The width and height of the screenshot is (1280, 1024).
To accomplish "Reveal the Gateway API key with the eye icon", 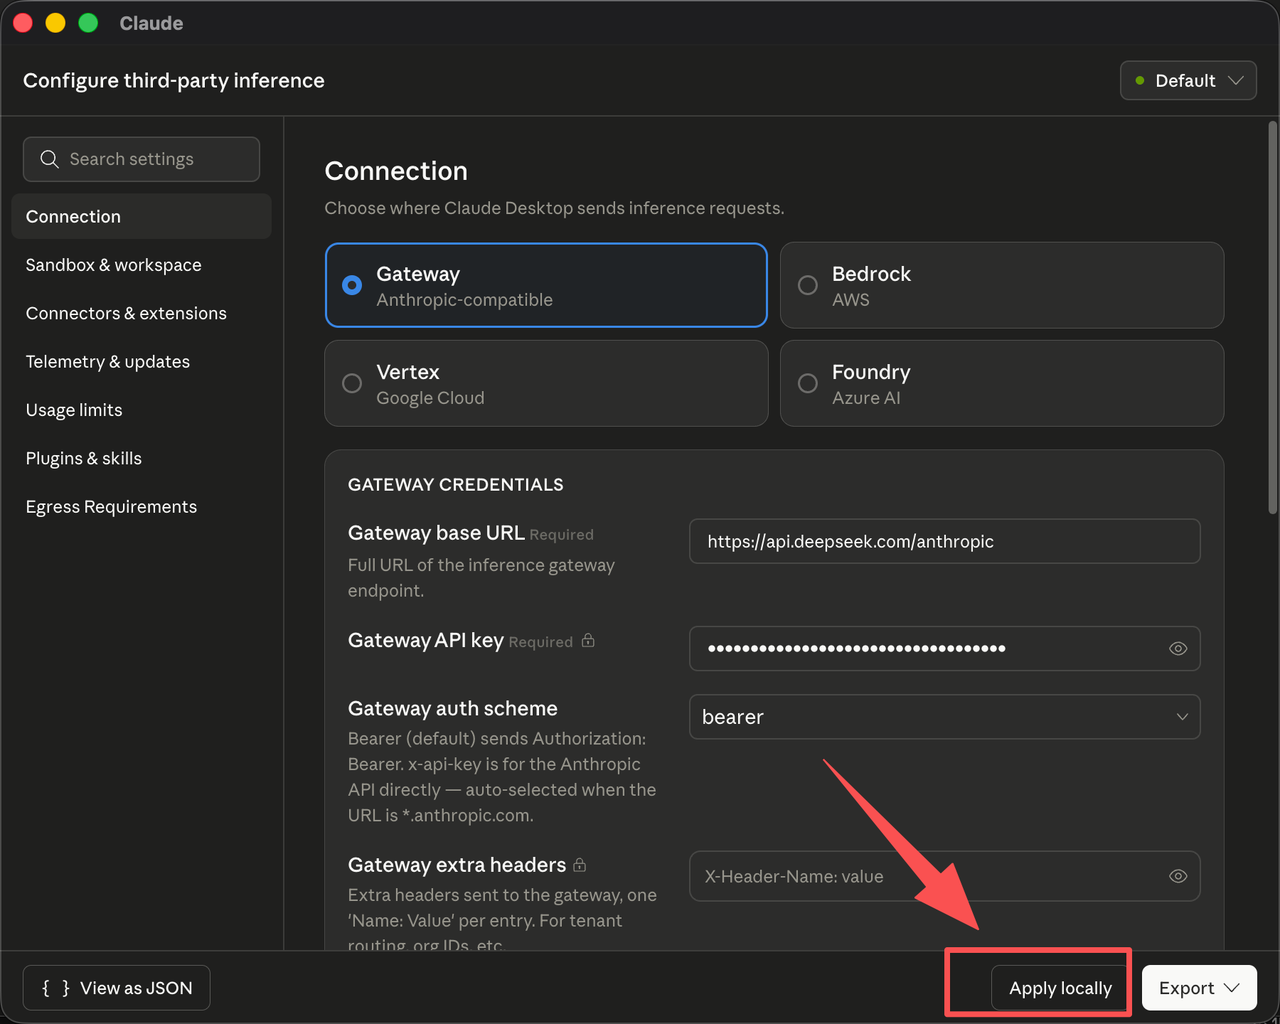I will point(1178,648).
